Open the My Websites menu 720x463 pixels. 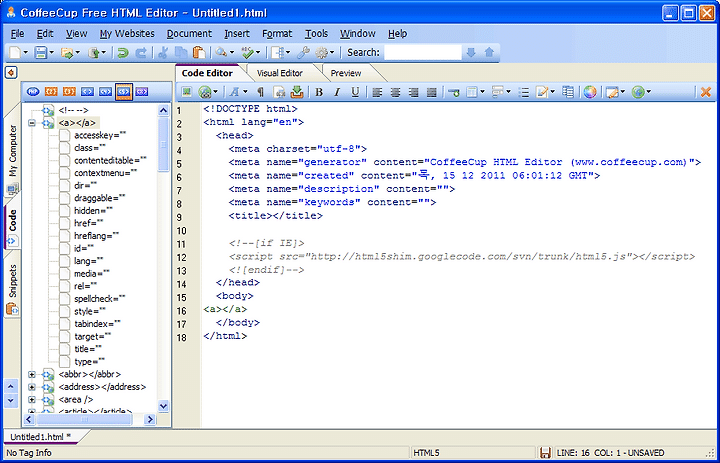(x=127, y=34)
